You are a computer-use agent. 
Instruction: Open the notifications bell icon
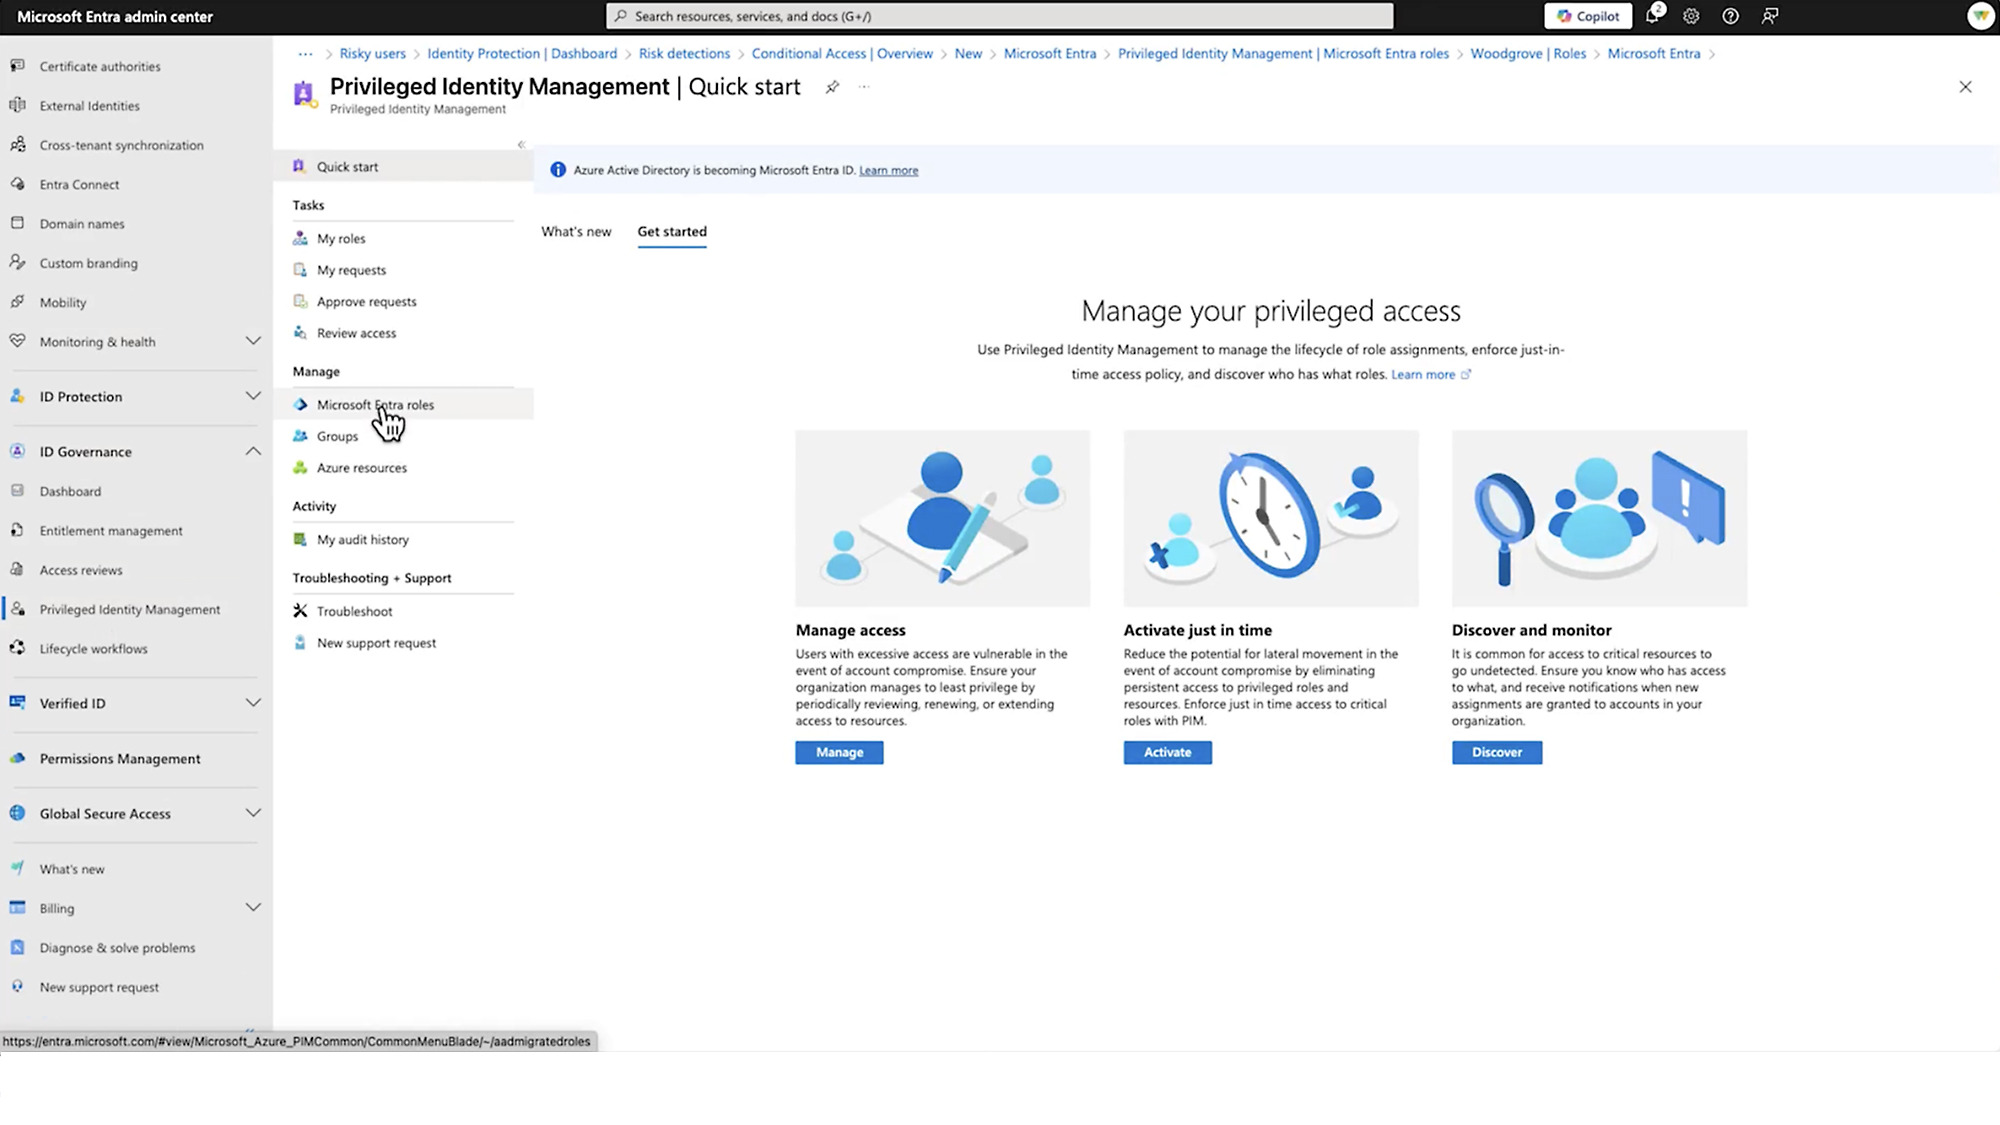pos(1654,15)
